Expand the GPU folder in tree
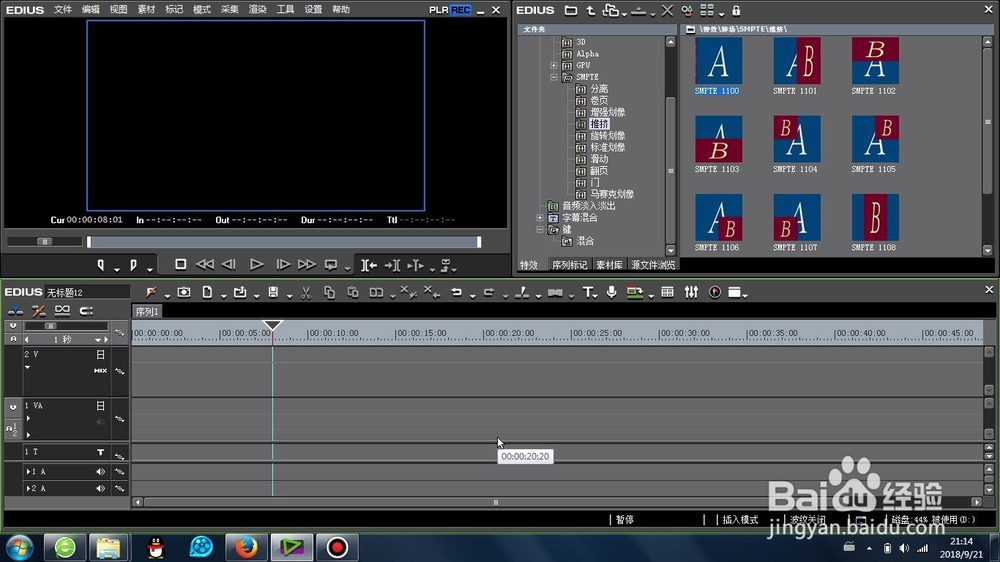The image size is (1000, 562). point(554,66)
